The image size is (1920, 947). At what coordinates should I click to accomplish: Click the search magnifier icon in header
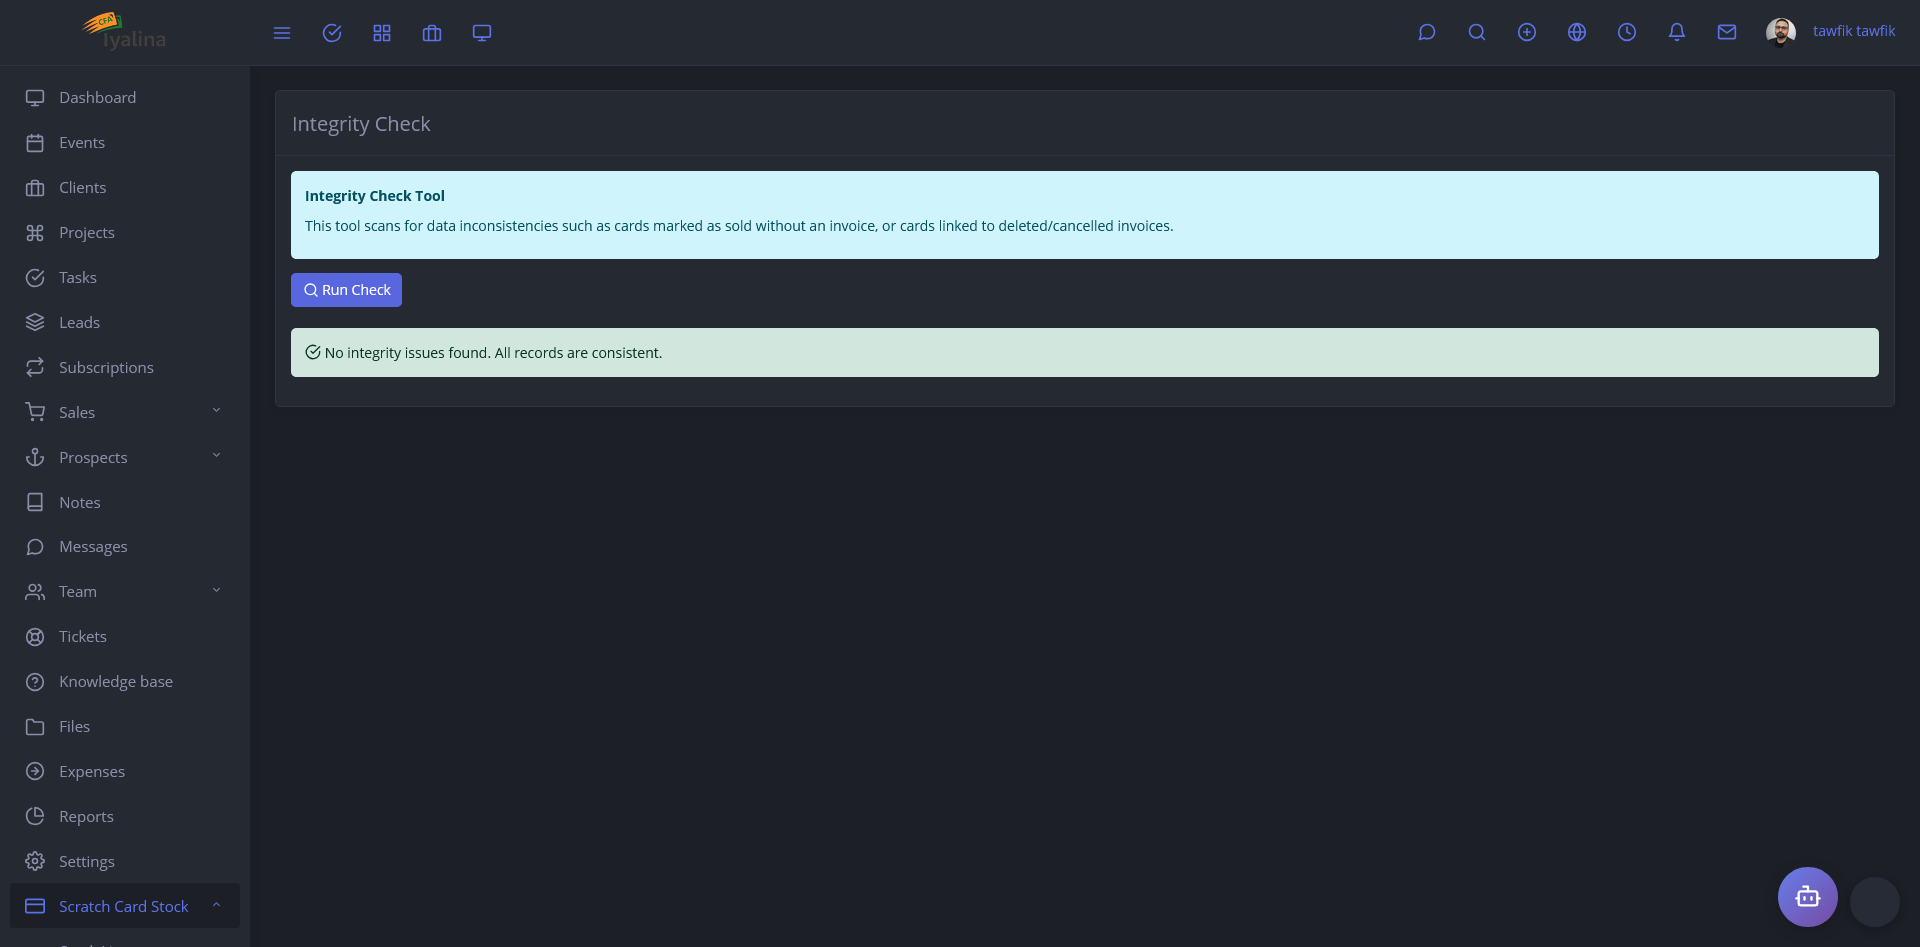point(1477,32)
